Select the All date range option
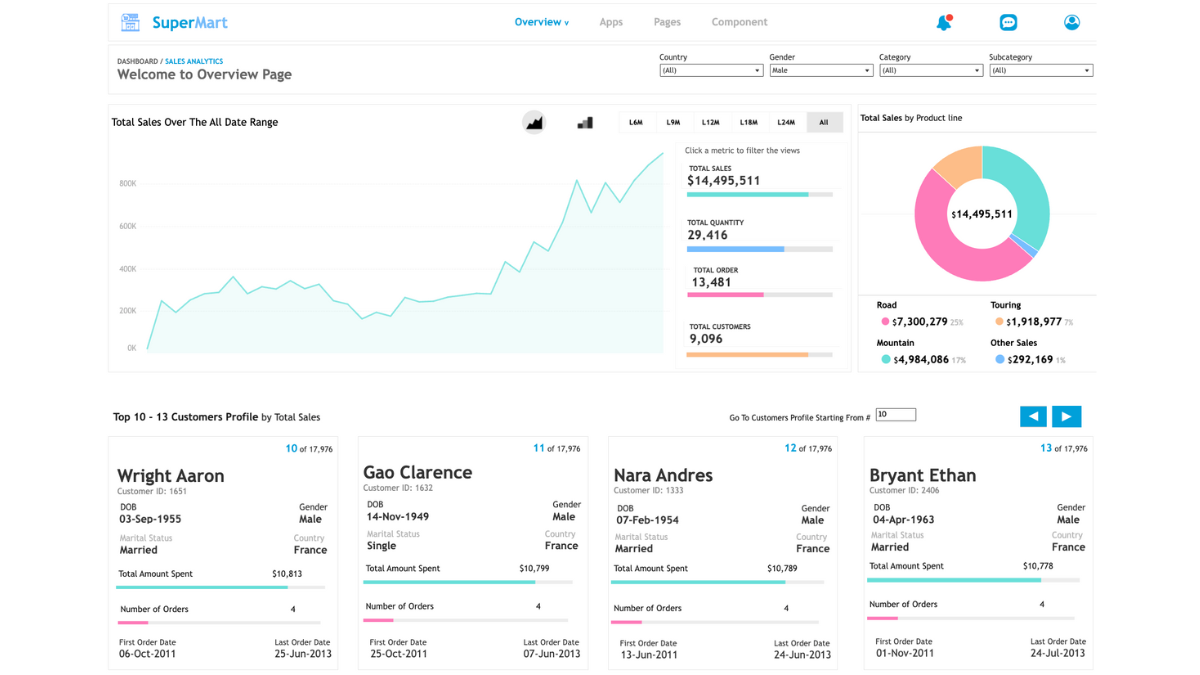This screenshot has width=1200, height=675. [x=824, y=122]
